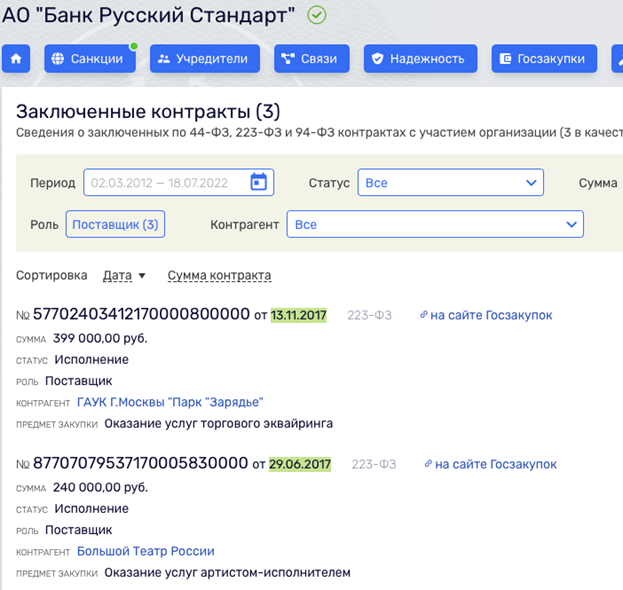Click the Контрагент dropdown chevron arrow
This screenshot has width=623, height=590.
571,224
